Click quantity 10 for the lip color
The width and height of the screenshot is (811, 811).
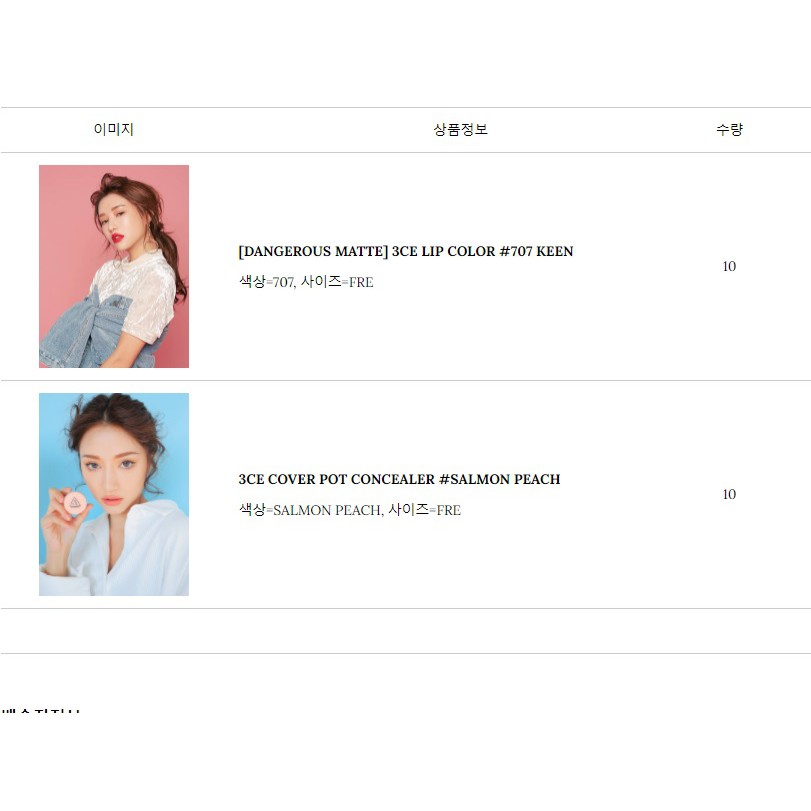729,266
